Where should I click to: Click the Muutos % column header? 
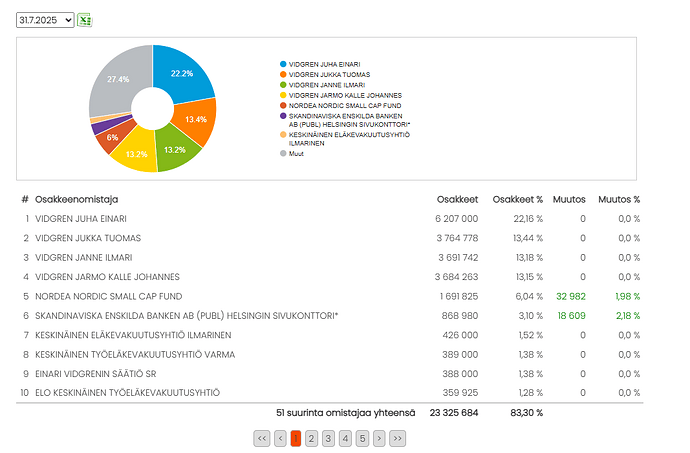[619, 199]
